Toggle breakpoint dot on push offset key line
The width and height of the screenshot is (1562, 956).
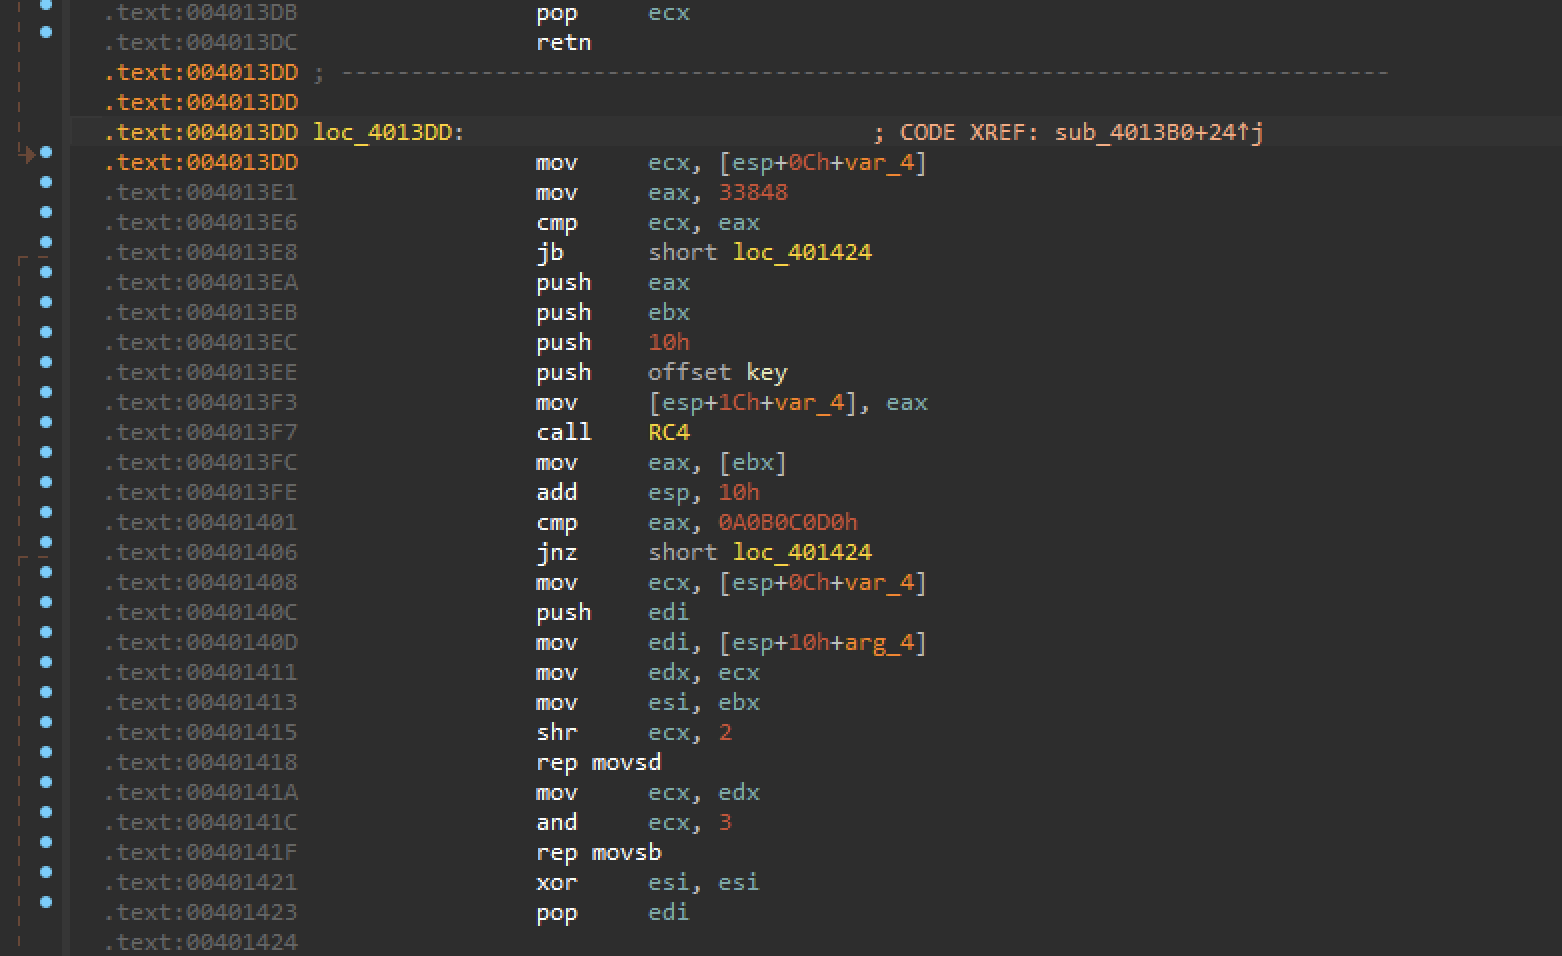coord(46,362)
